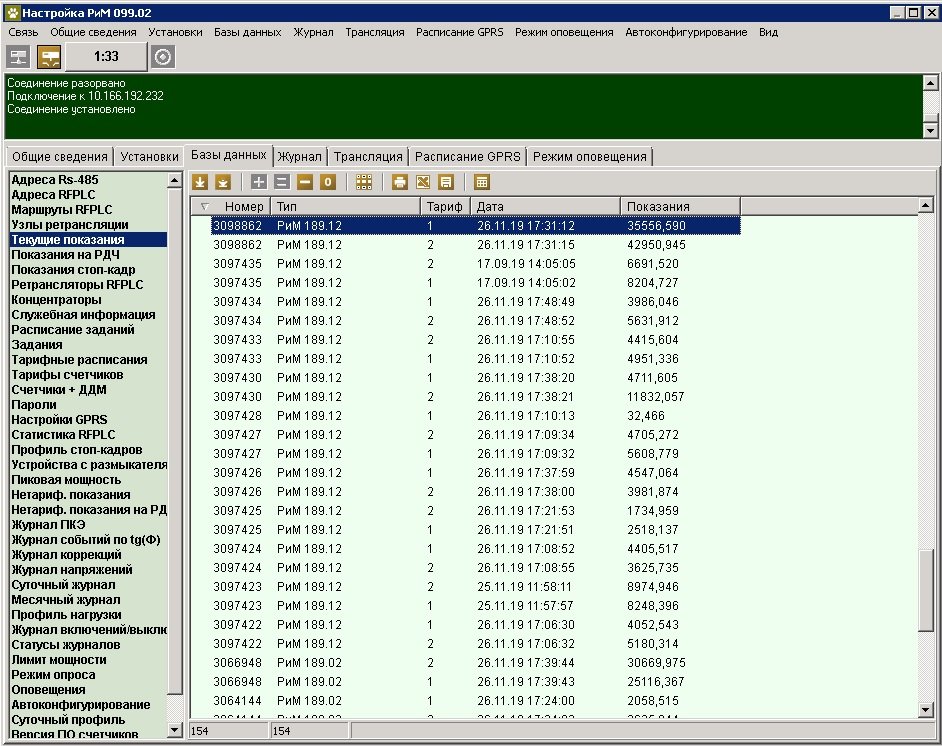Click the Дата column header

pos(545,207)
